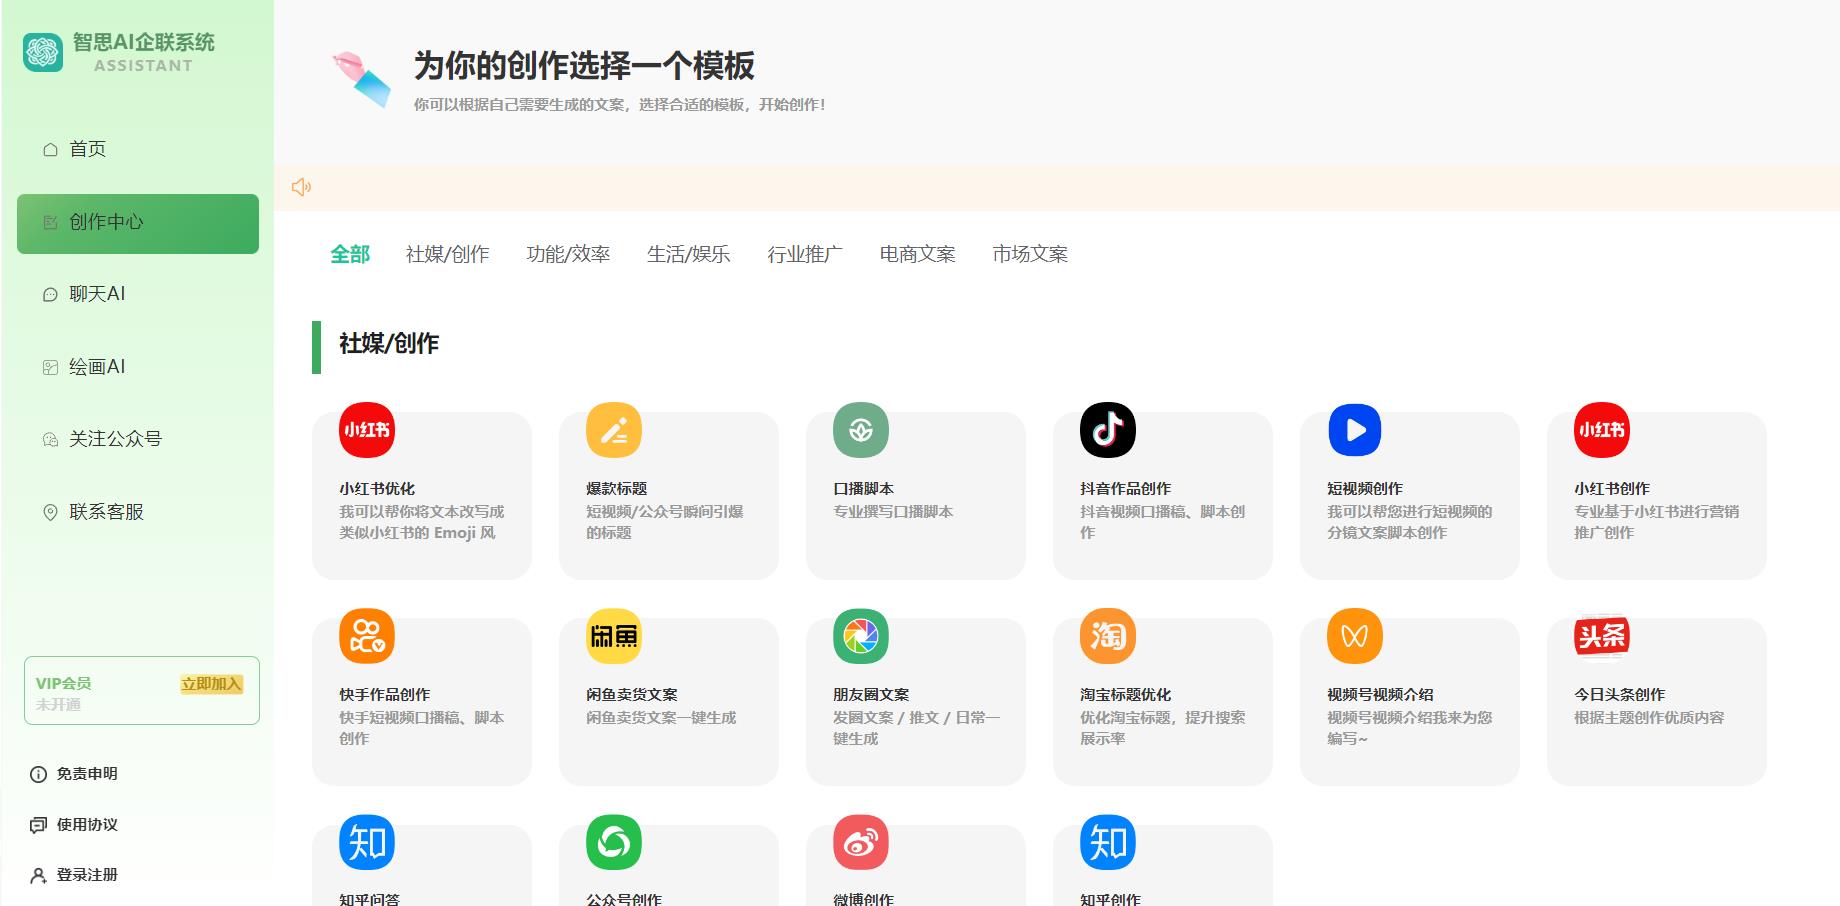Click the 小红书优化 red app icon
Viewport: 1840px width, 906px height.
tap(367, 430)
